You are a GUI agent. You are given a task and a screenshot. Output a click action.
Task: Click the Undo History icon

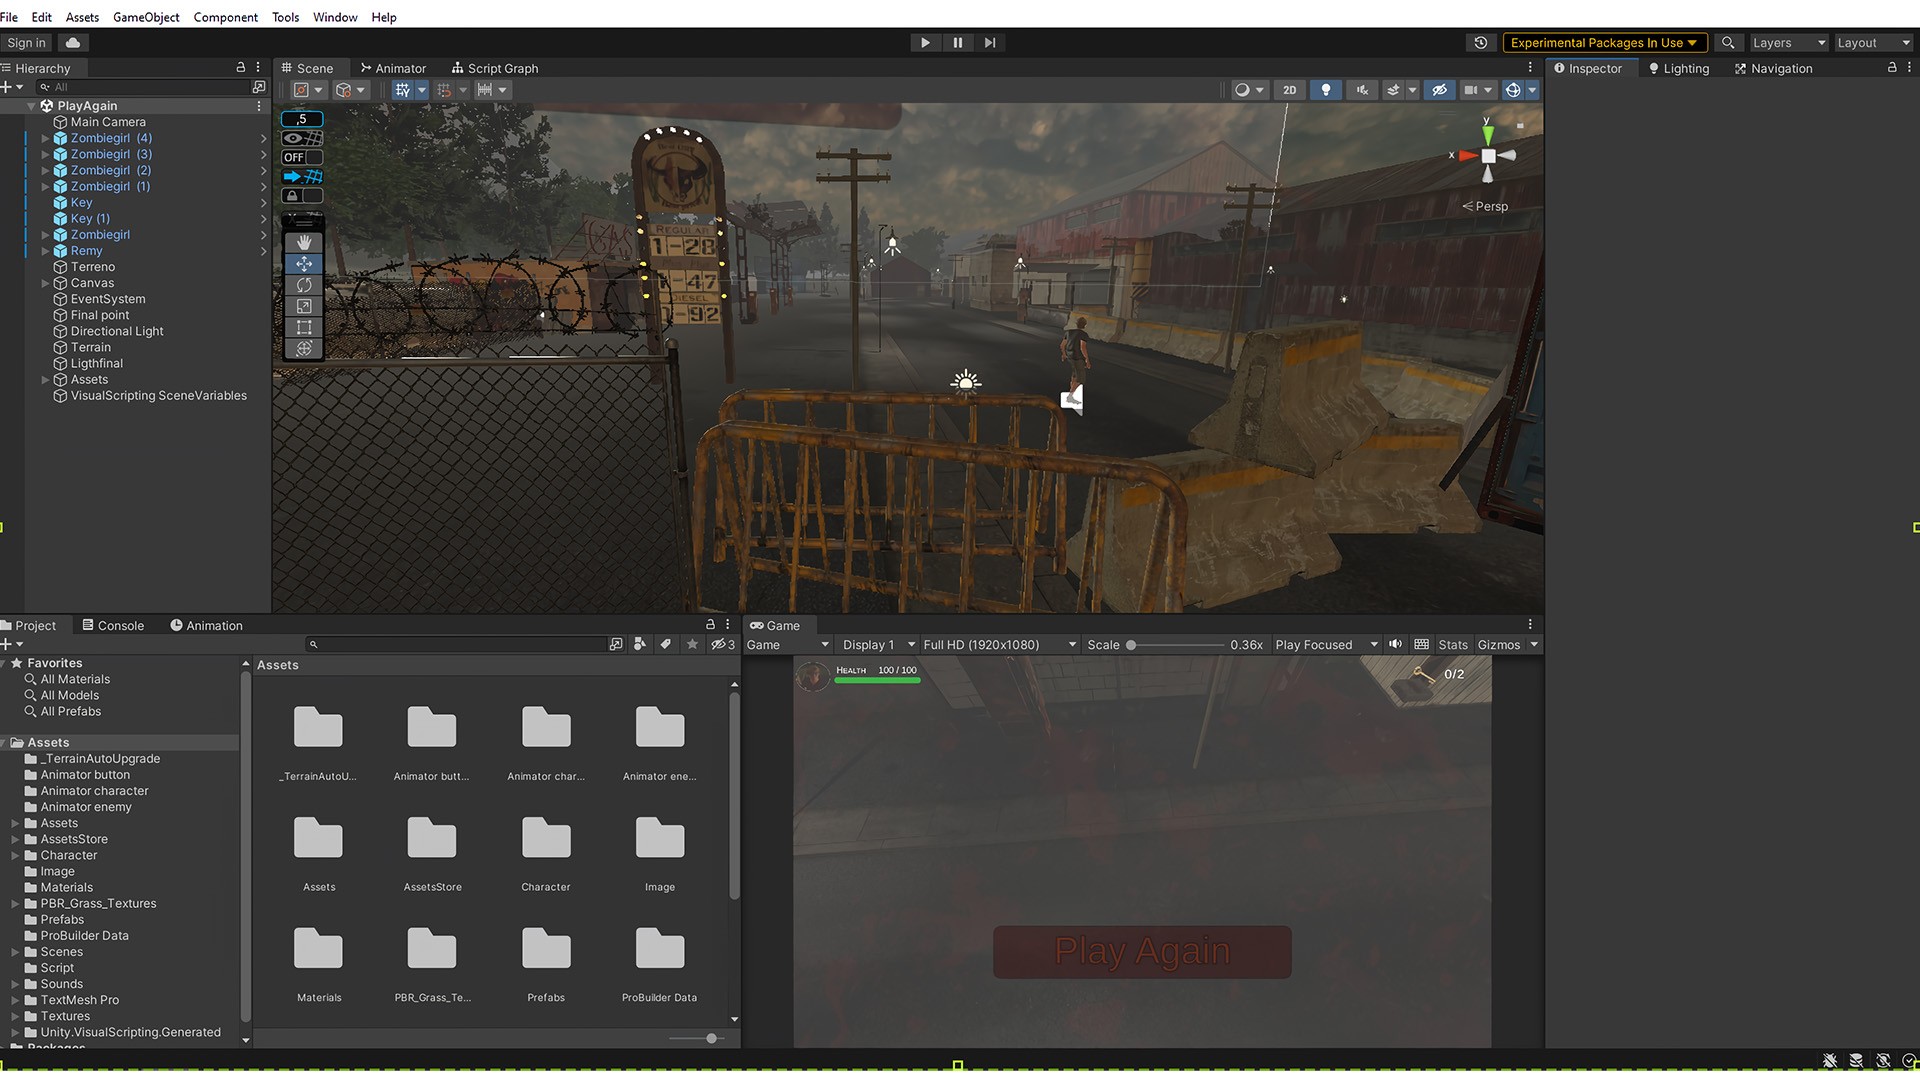click(x=1481, y=43)
